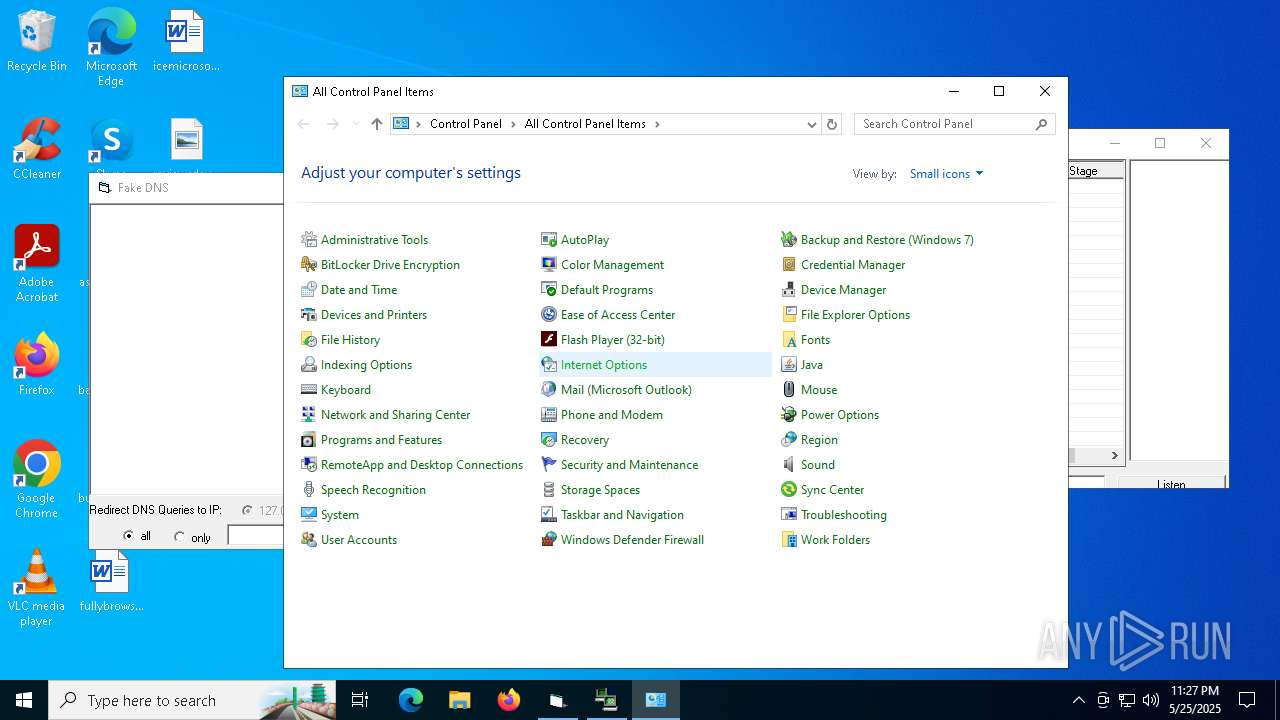Click the Color Management icon
1280x720 pixels.
[x=549, y=265]
